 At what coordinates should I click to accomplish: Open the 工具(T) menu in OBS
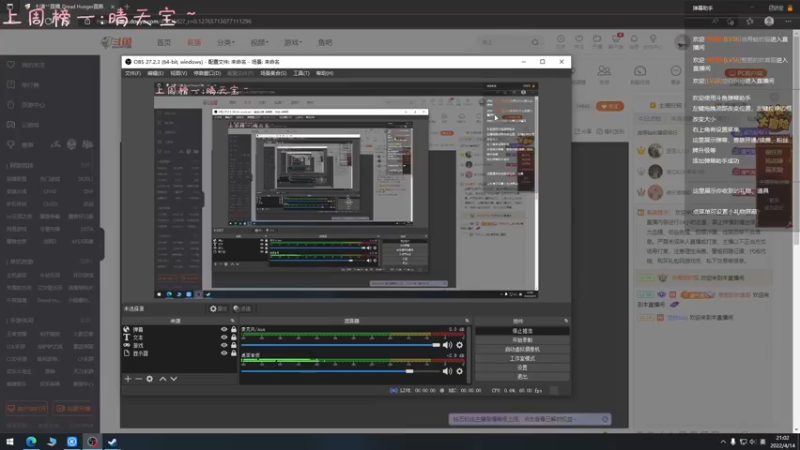pos(301,73)
